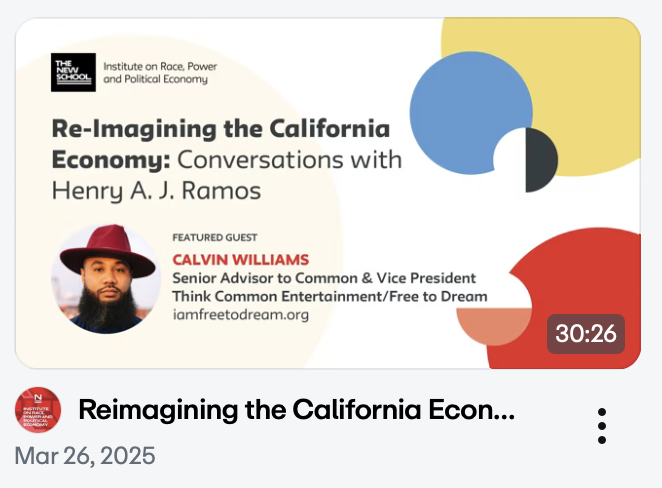Click The New School black logo
This screenshot has height=488, width=662.
tap(73, 72)
